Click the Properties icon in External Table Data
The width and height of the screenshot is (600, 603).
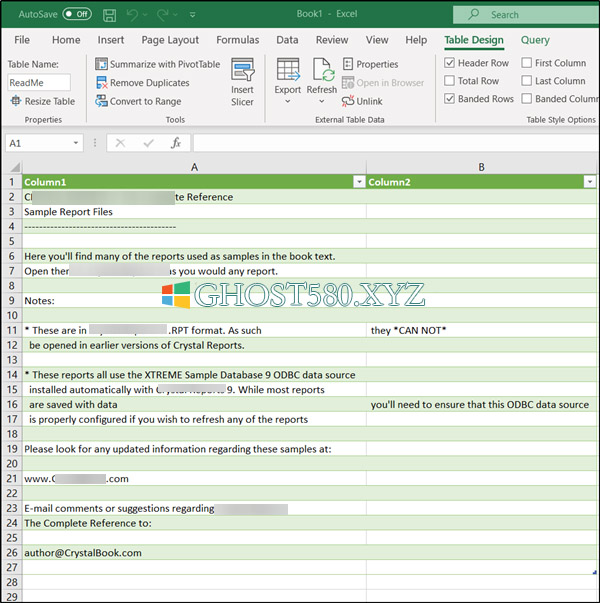pos(348,64)
